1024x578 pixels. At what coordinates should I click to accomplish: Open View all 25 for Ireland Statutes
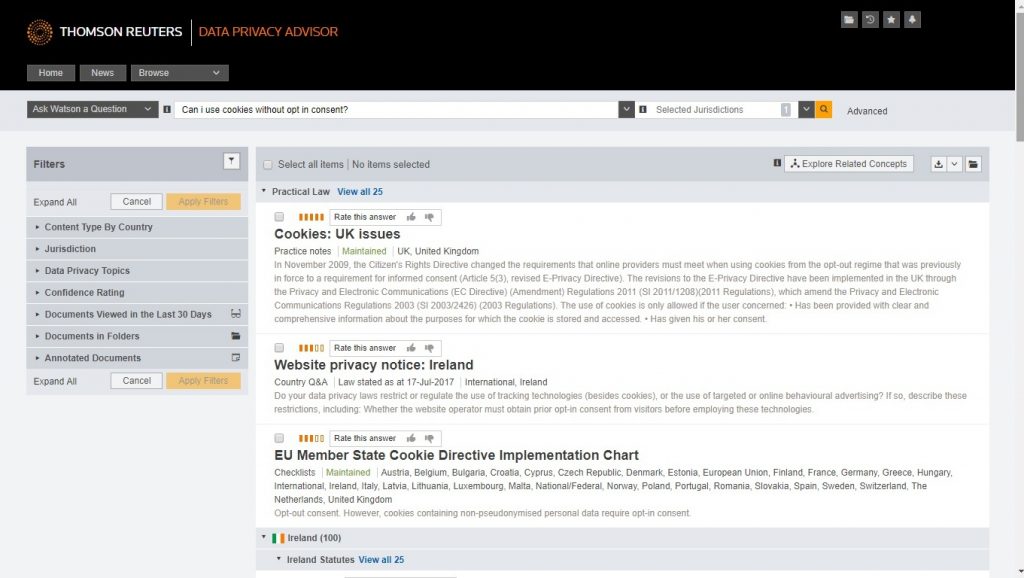pyautogui.click(x=381, y=560)
